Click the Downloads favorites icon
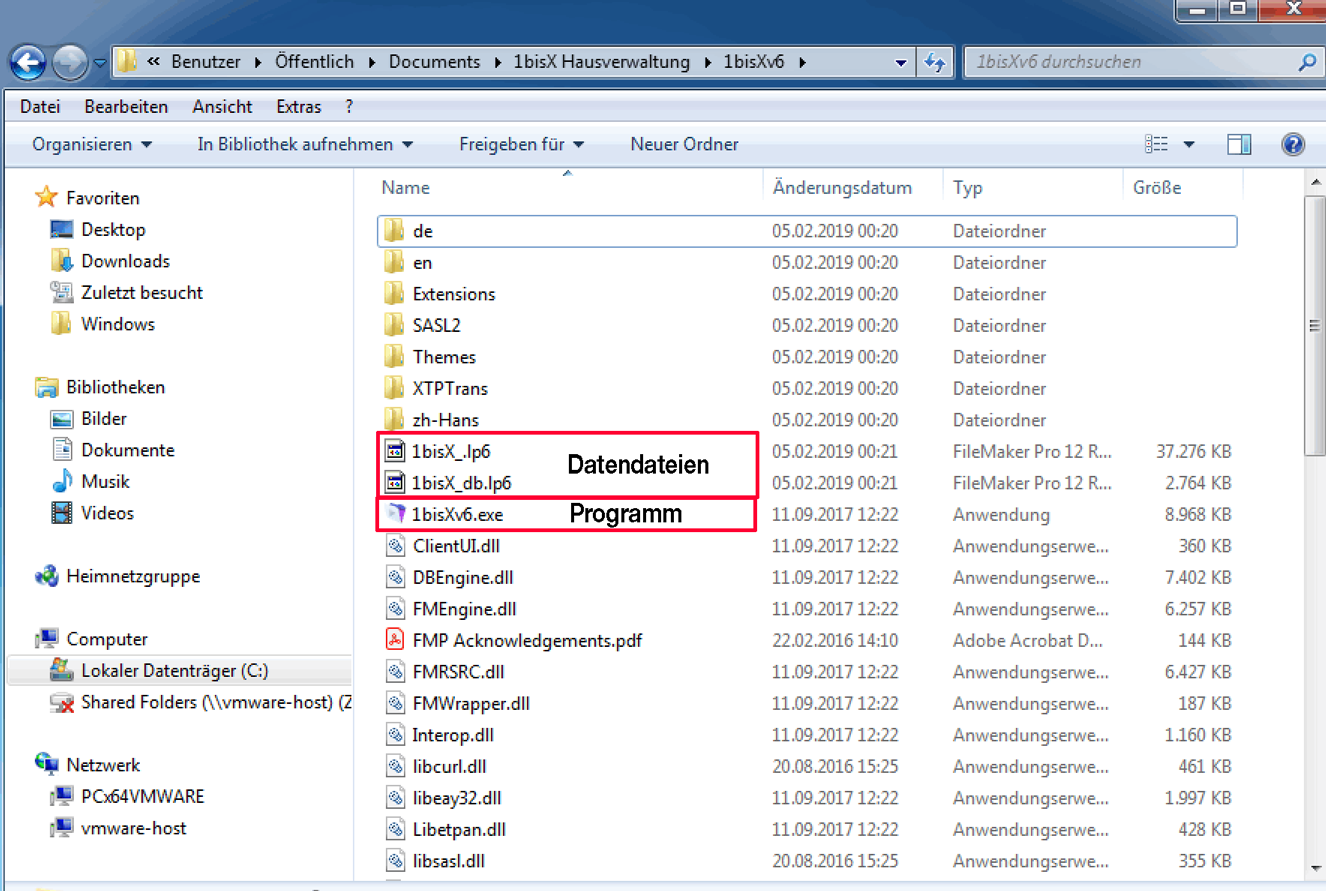 click(x=62, y=261)
